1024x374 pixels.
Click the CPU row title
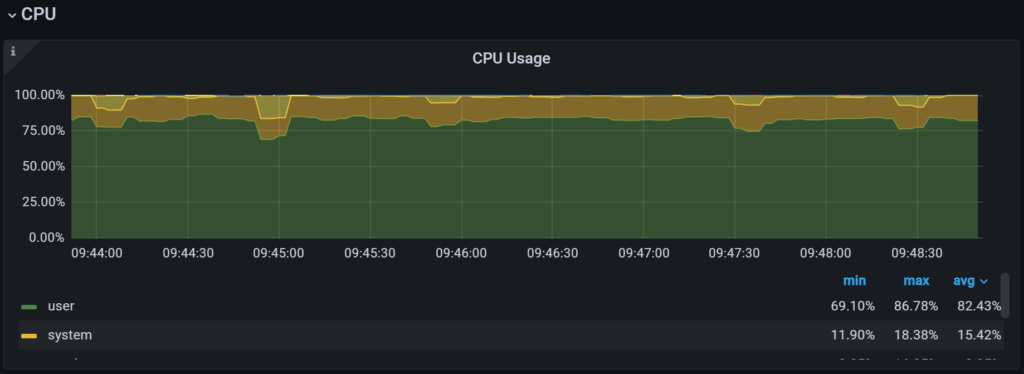[39, 14]
